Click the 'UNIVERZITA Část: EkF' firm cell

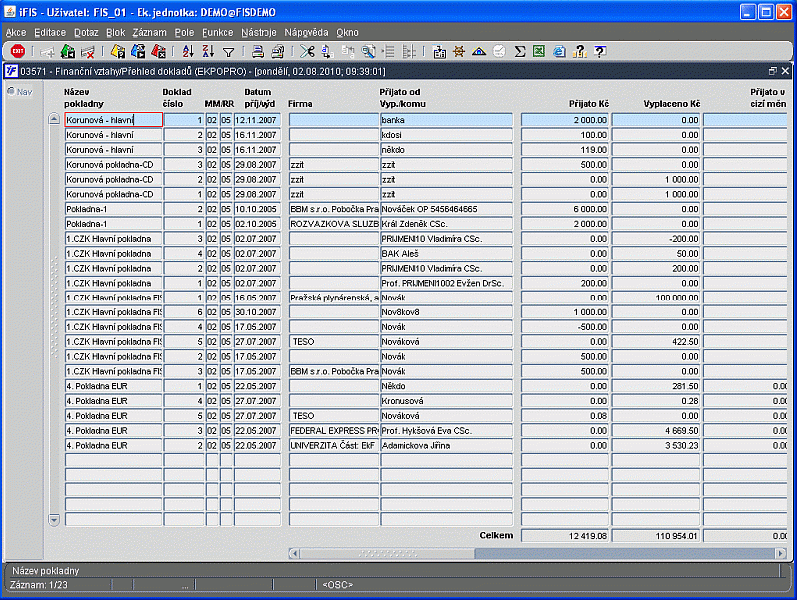pos(334,445)
